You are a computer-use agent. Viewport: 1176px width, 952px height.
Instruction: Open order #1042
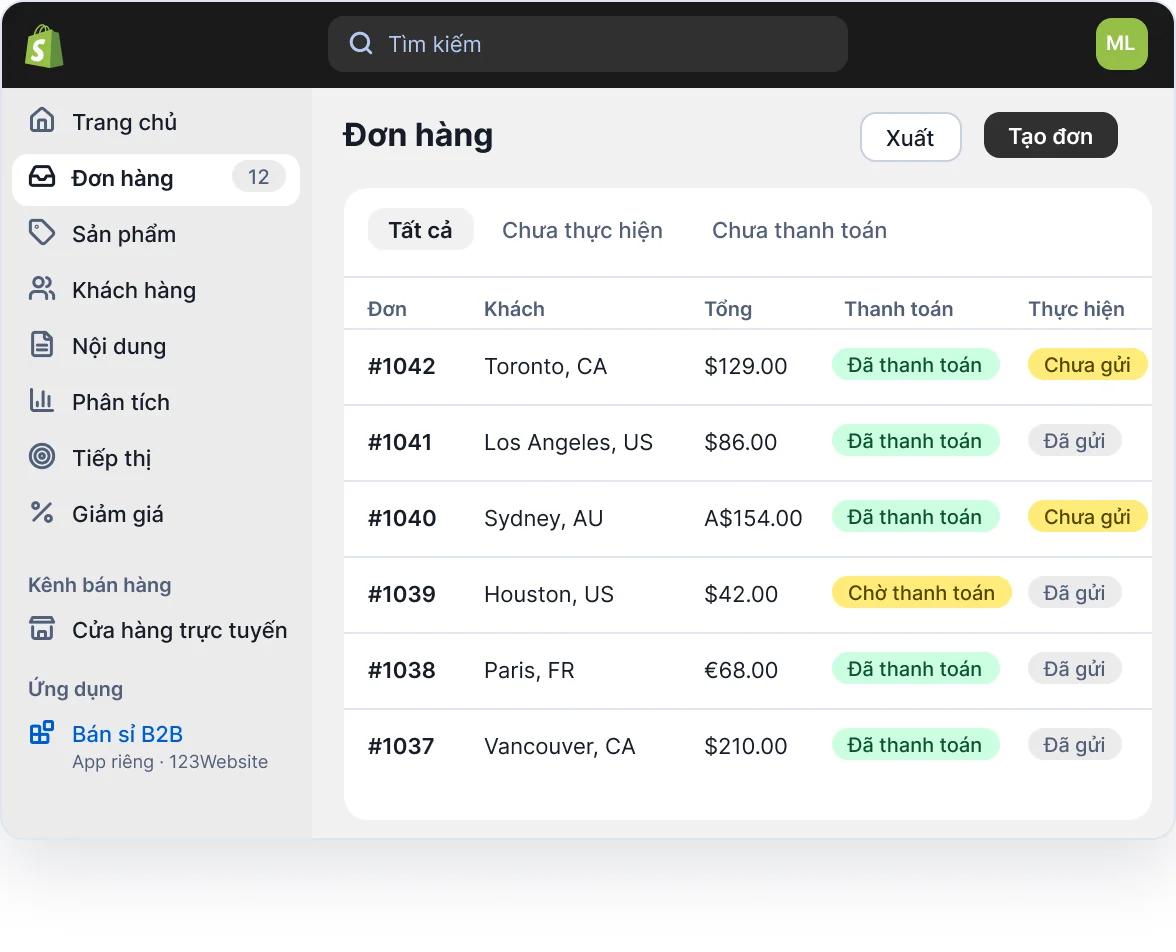(402, 366)
